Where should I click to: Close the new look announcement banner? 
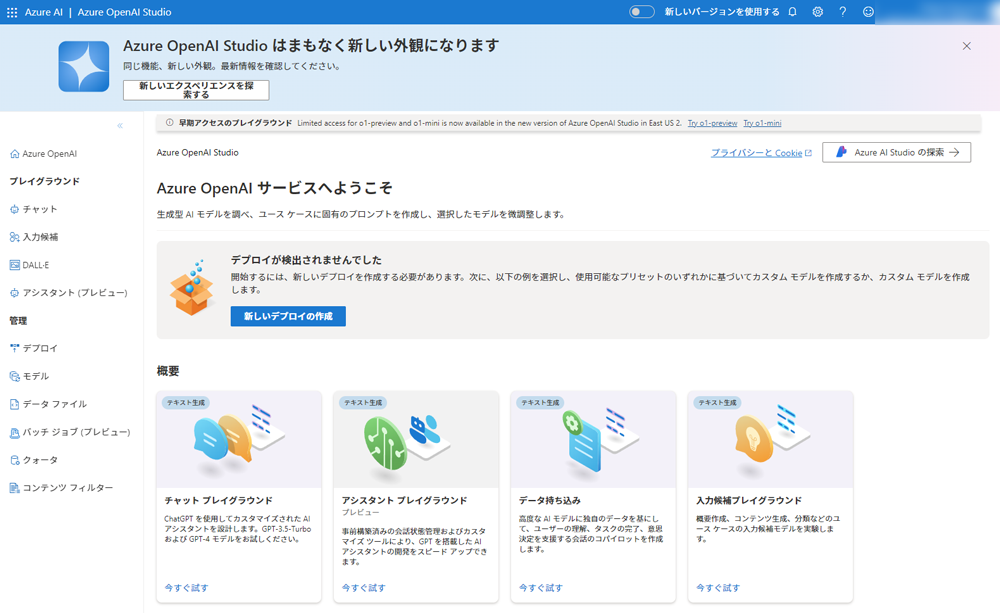coord(967,46)
